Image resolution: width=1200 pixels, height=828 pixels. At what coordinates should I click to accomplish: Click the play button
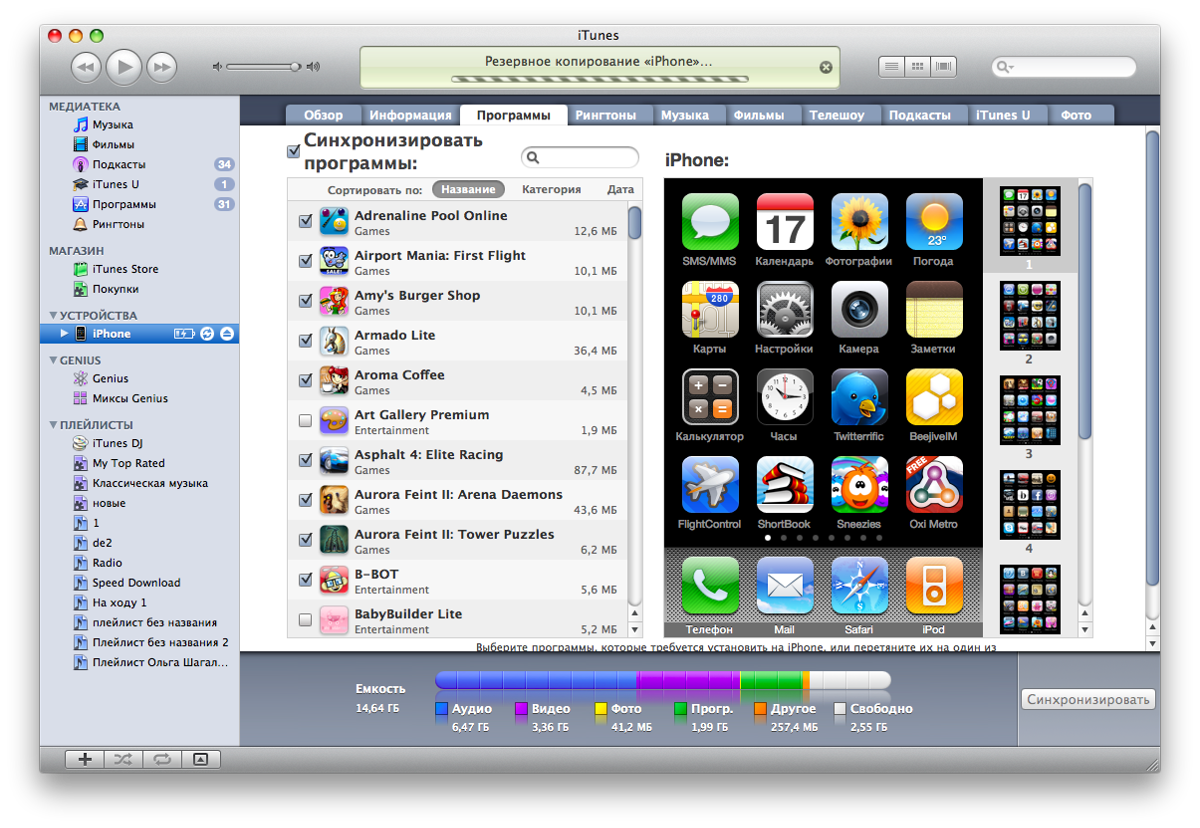coord(124,67)
